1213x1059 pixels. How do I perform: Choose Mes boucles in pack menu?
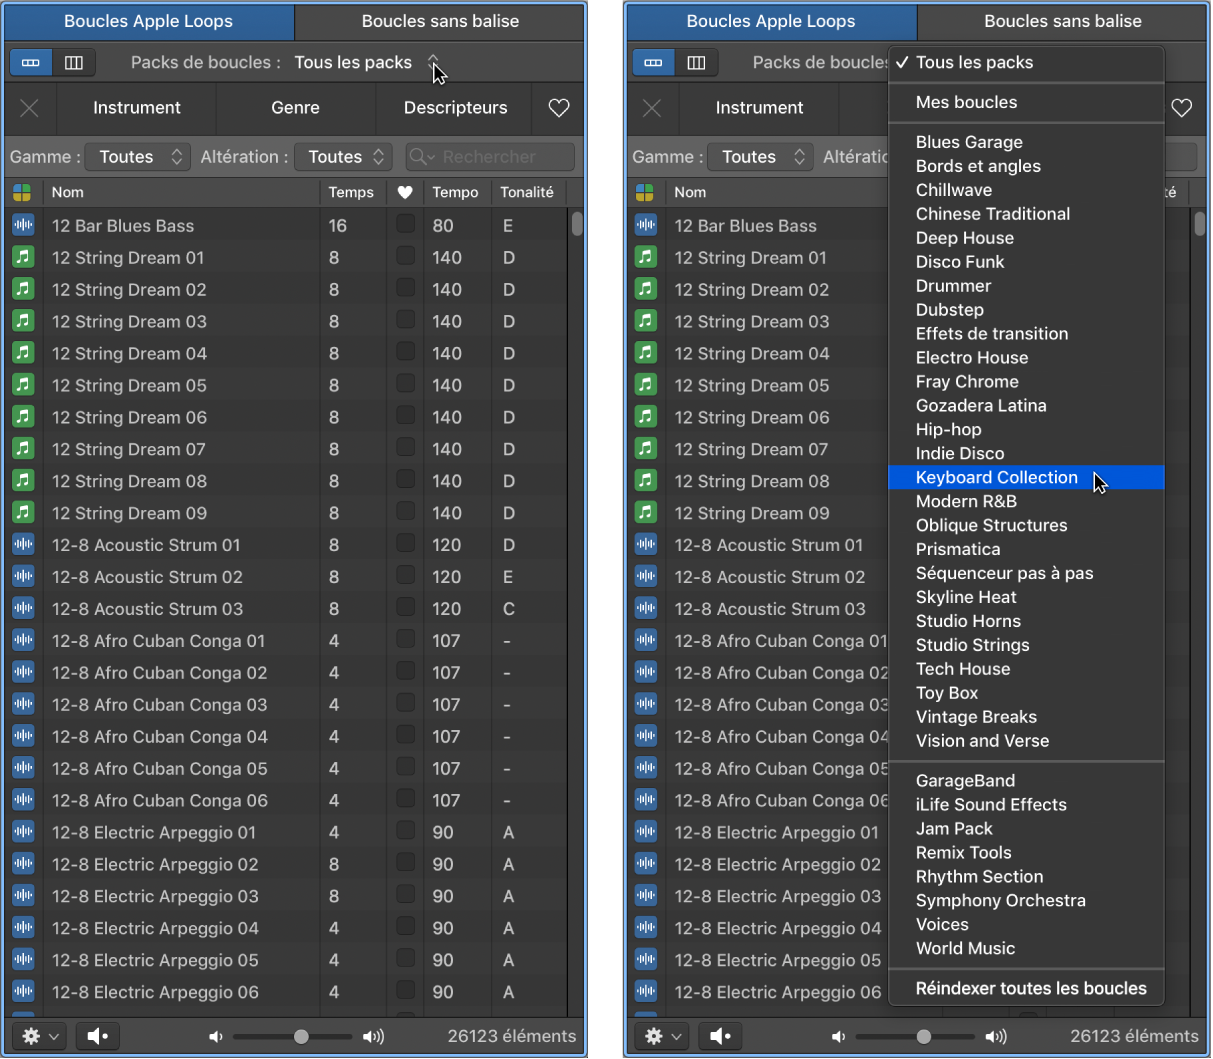point(1026,102)
